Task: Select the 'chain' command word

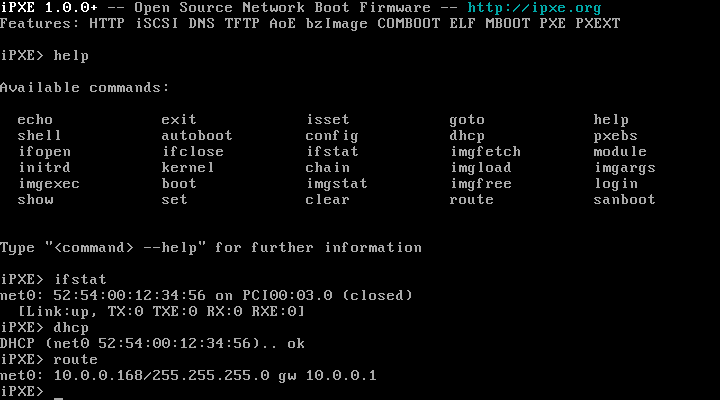Action: pos(328,167)
